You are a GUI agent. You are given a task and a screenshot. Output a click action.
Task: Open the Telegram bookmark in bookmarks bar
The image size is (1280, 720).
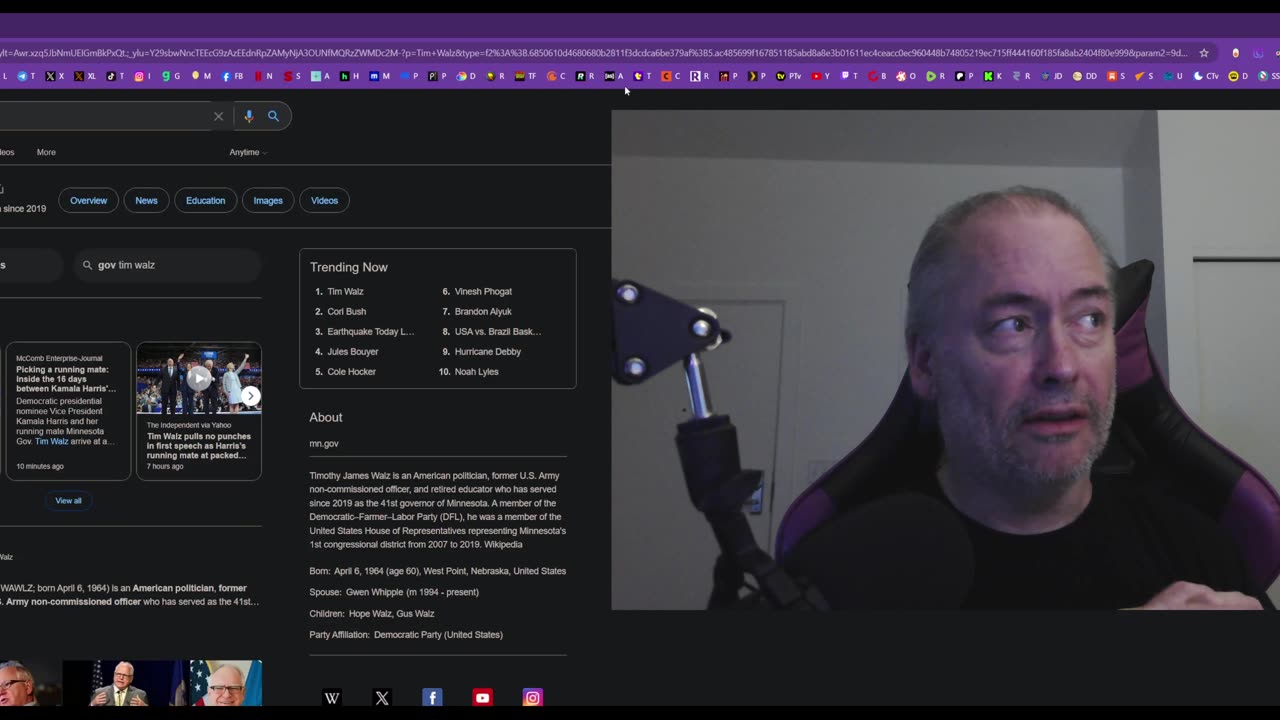coord(27,76)
